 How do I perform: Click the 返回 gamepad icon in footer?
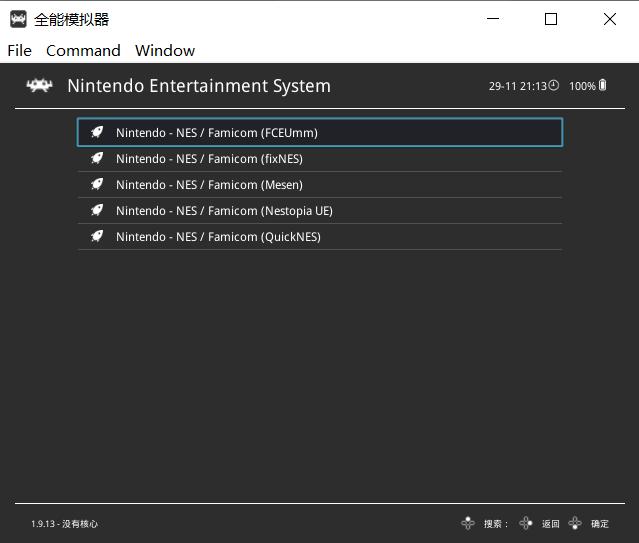tap(526, 523)
